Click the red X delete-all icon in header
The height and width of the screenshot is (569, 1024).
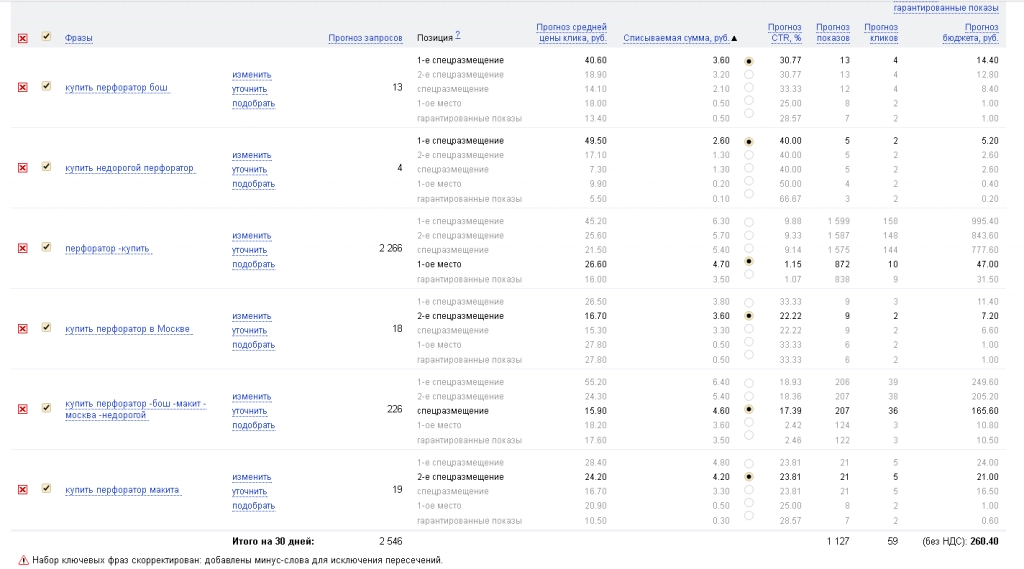tap(23, 39)
